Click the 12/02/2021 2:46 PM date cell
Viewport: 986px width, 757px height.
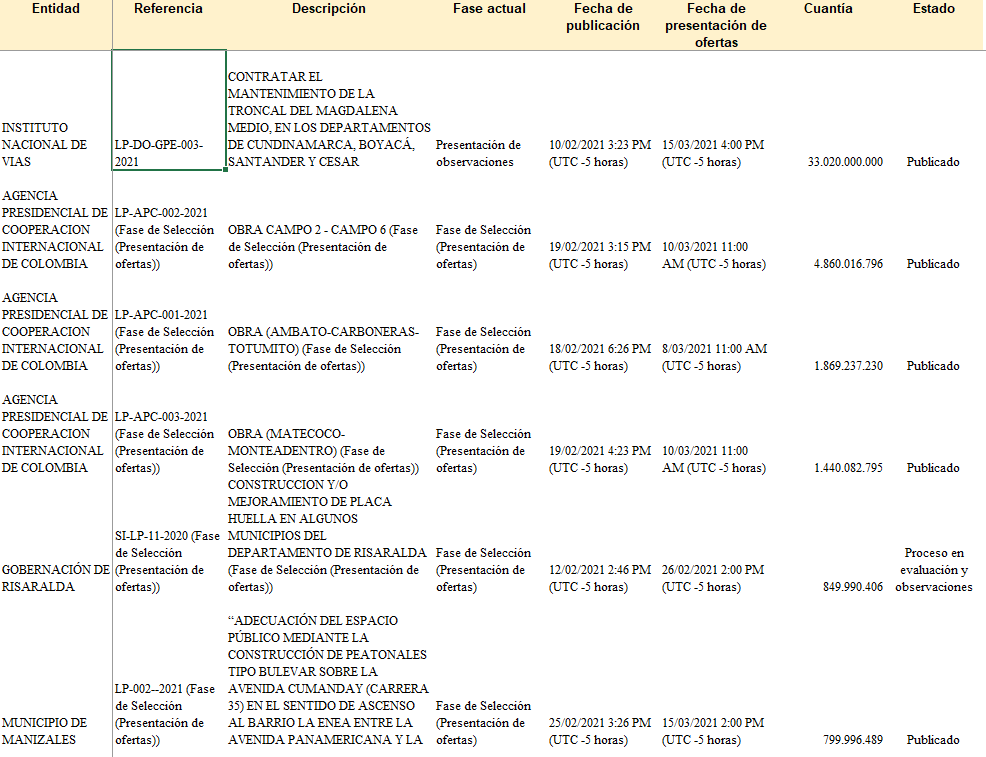tap(599, 578)
